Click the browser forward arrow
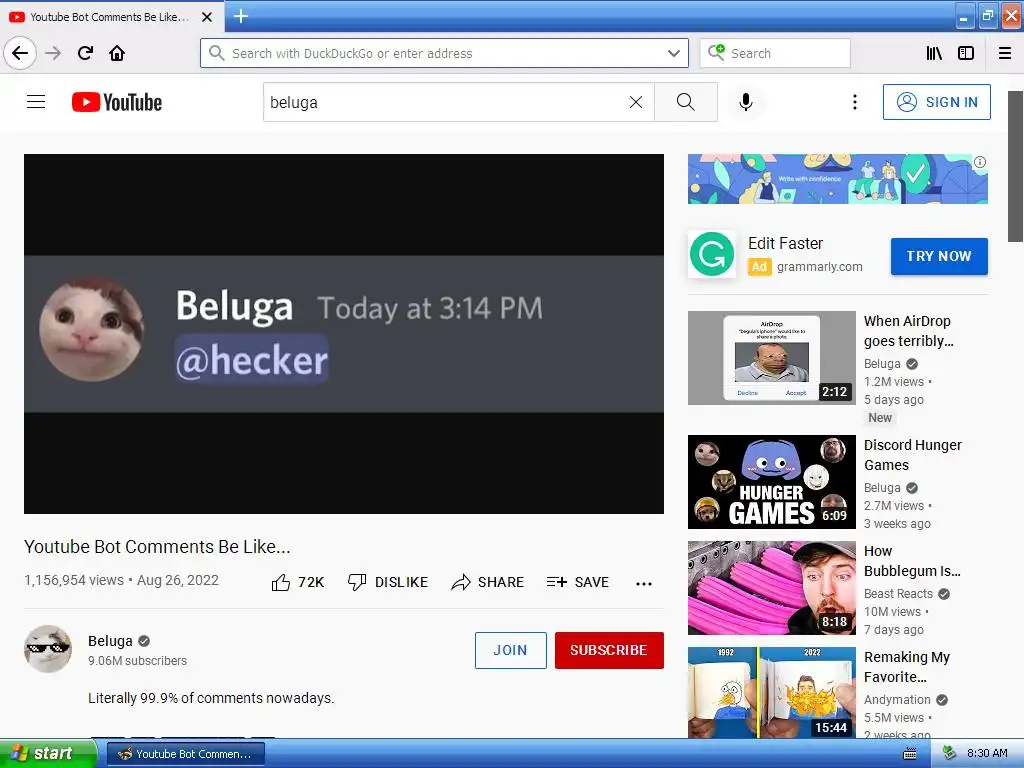 [x=53, y=53]
